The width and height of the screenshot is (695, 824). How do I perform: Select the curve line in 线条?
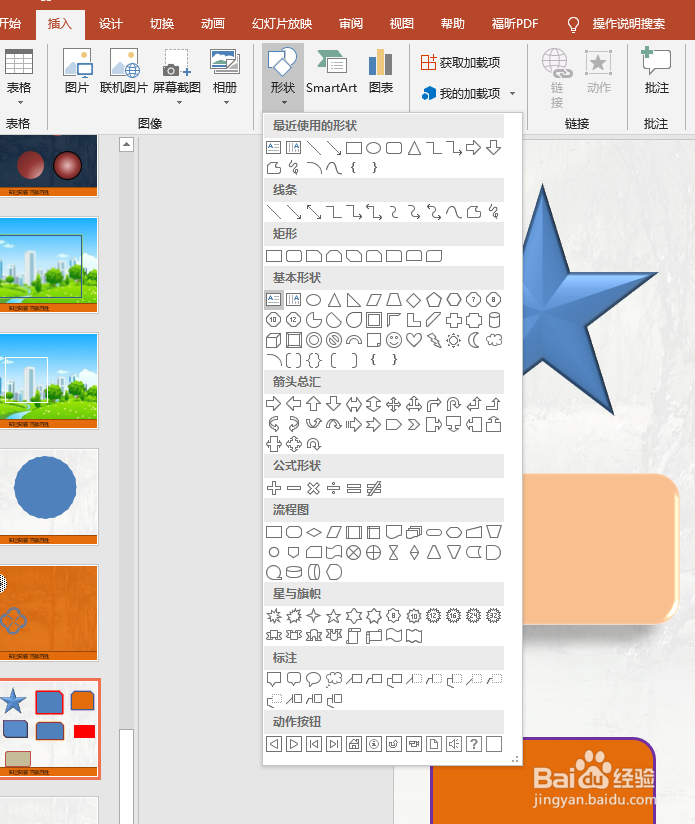454,212
